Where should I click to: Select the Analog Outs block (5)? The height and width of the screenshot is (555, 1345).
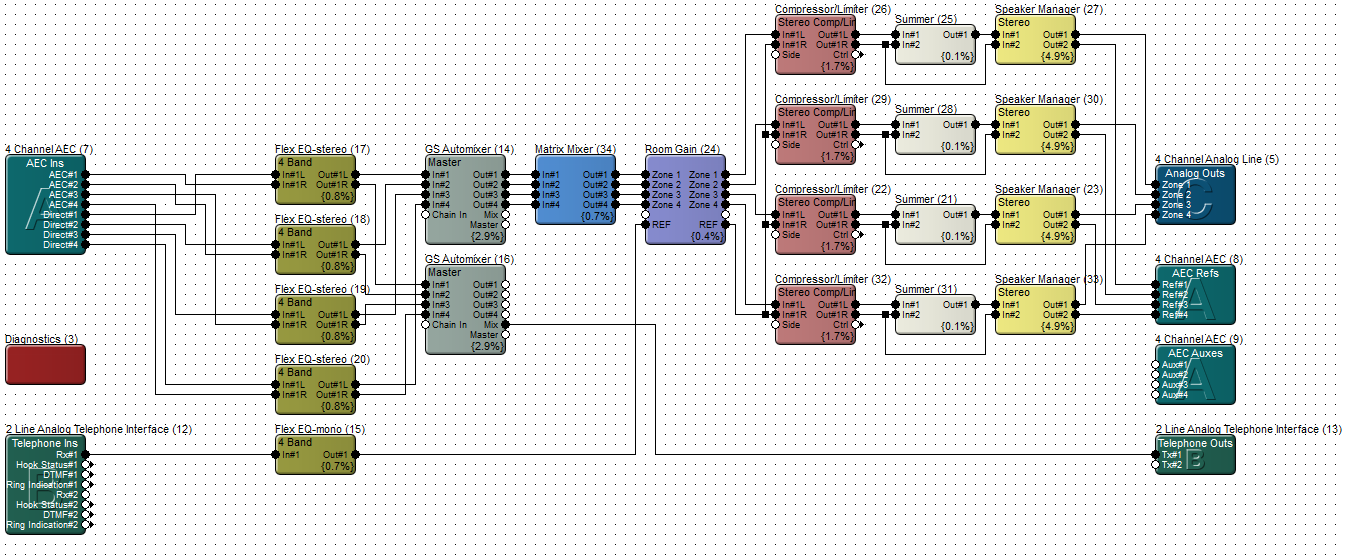coord(1195,194)
